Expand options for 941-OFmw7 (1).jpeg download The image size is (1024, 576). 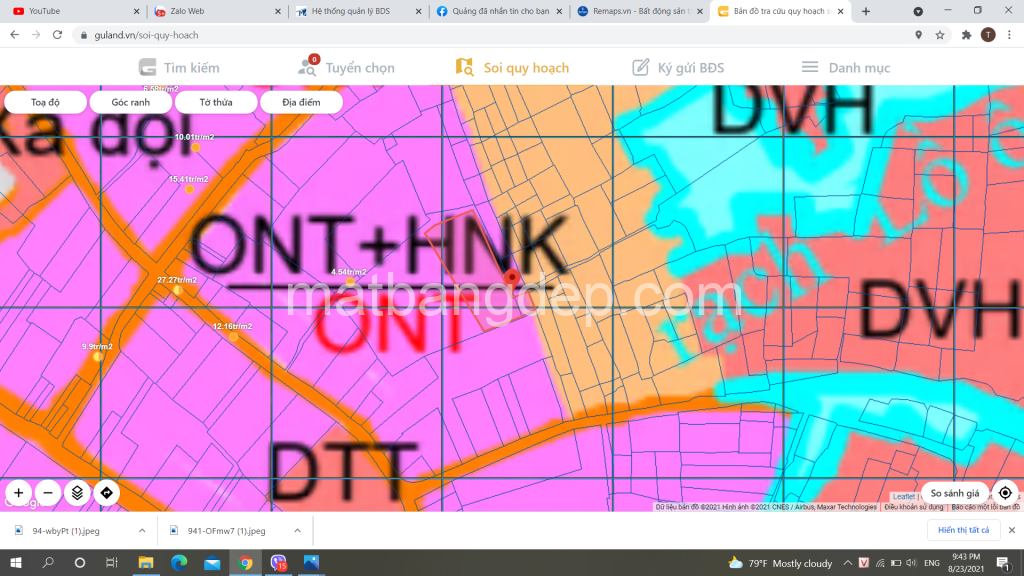click(298, 530)
